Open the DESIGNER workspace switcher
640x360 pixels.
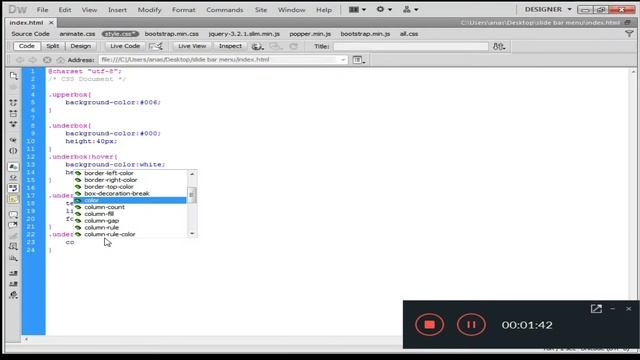pos(548,9)
